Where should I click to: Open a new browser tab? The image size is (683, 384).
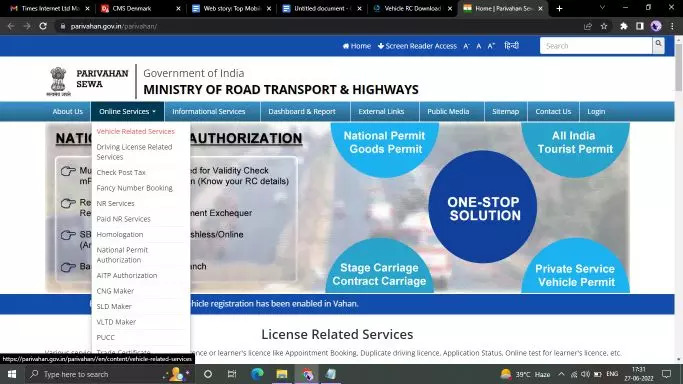pyautogui.click(x=559, y=8)
